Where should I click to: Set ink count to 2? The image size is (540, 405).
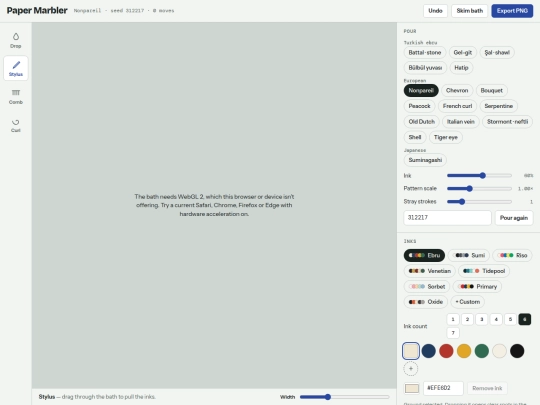click(467, 319)
